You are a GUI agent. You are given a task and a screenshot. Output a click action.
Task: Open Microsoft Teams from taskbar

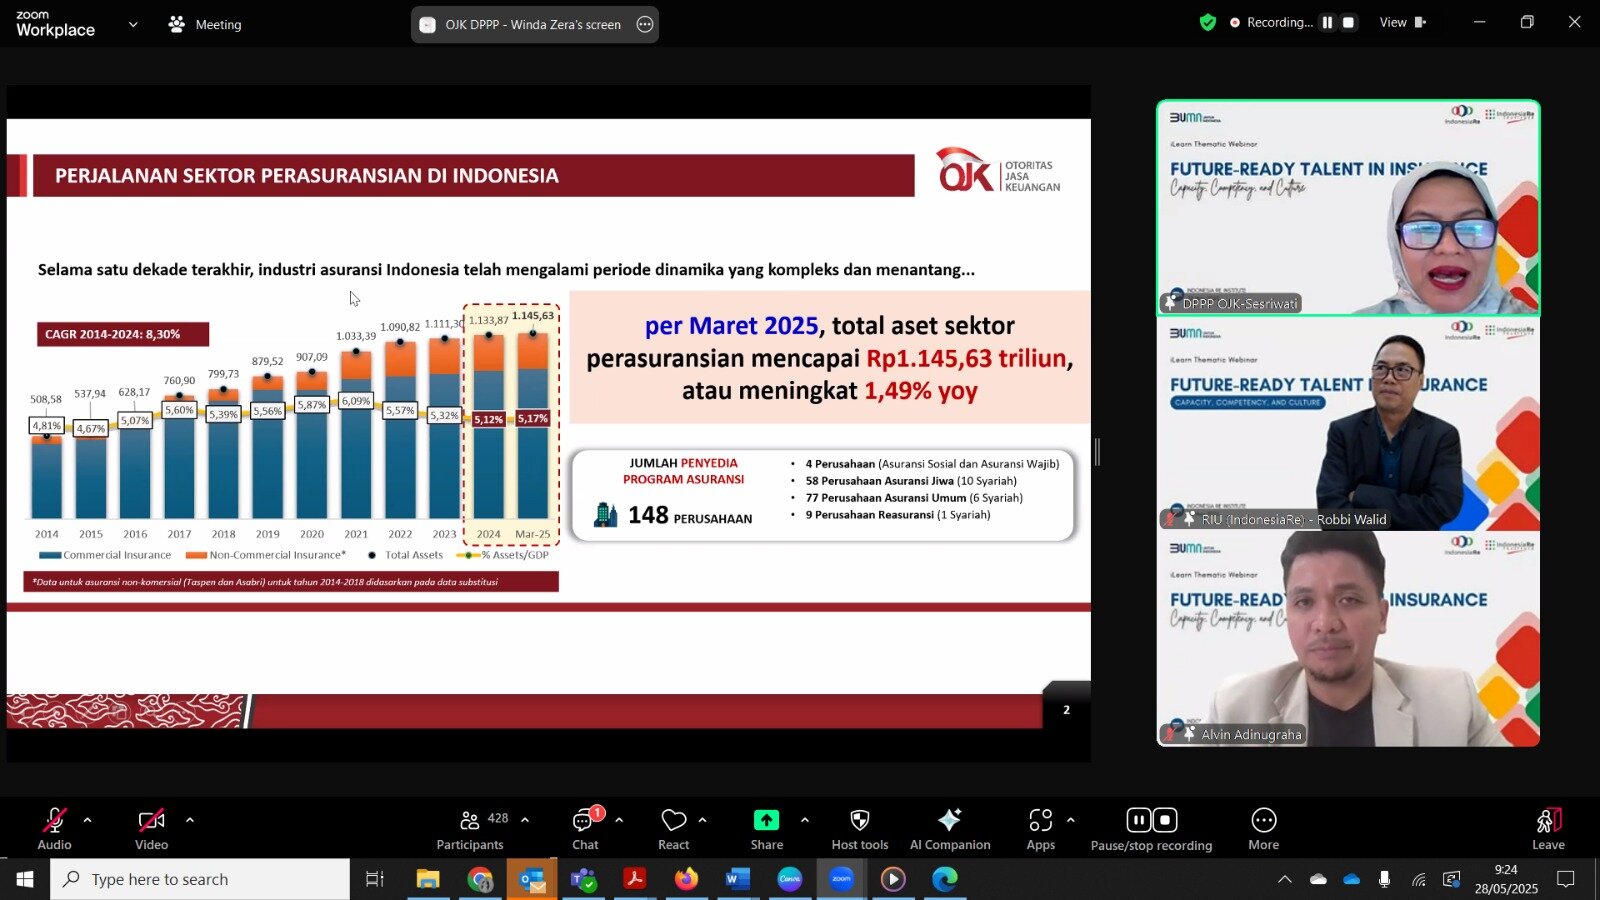point(583,879)
